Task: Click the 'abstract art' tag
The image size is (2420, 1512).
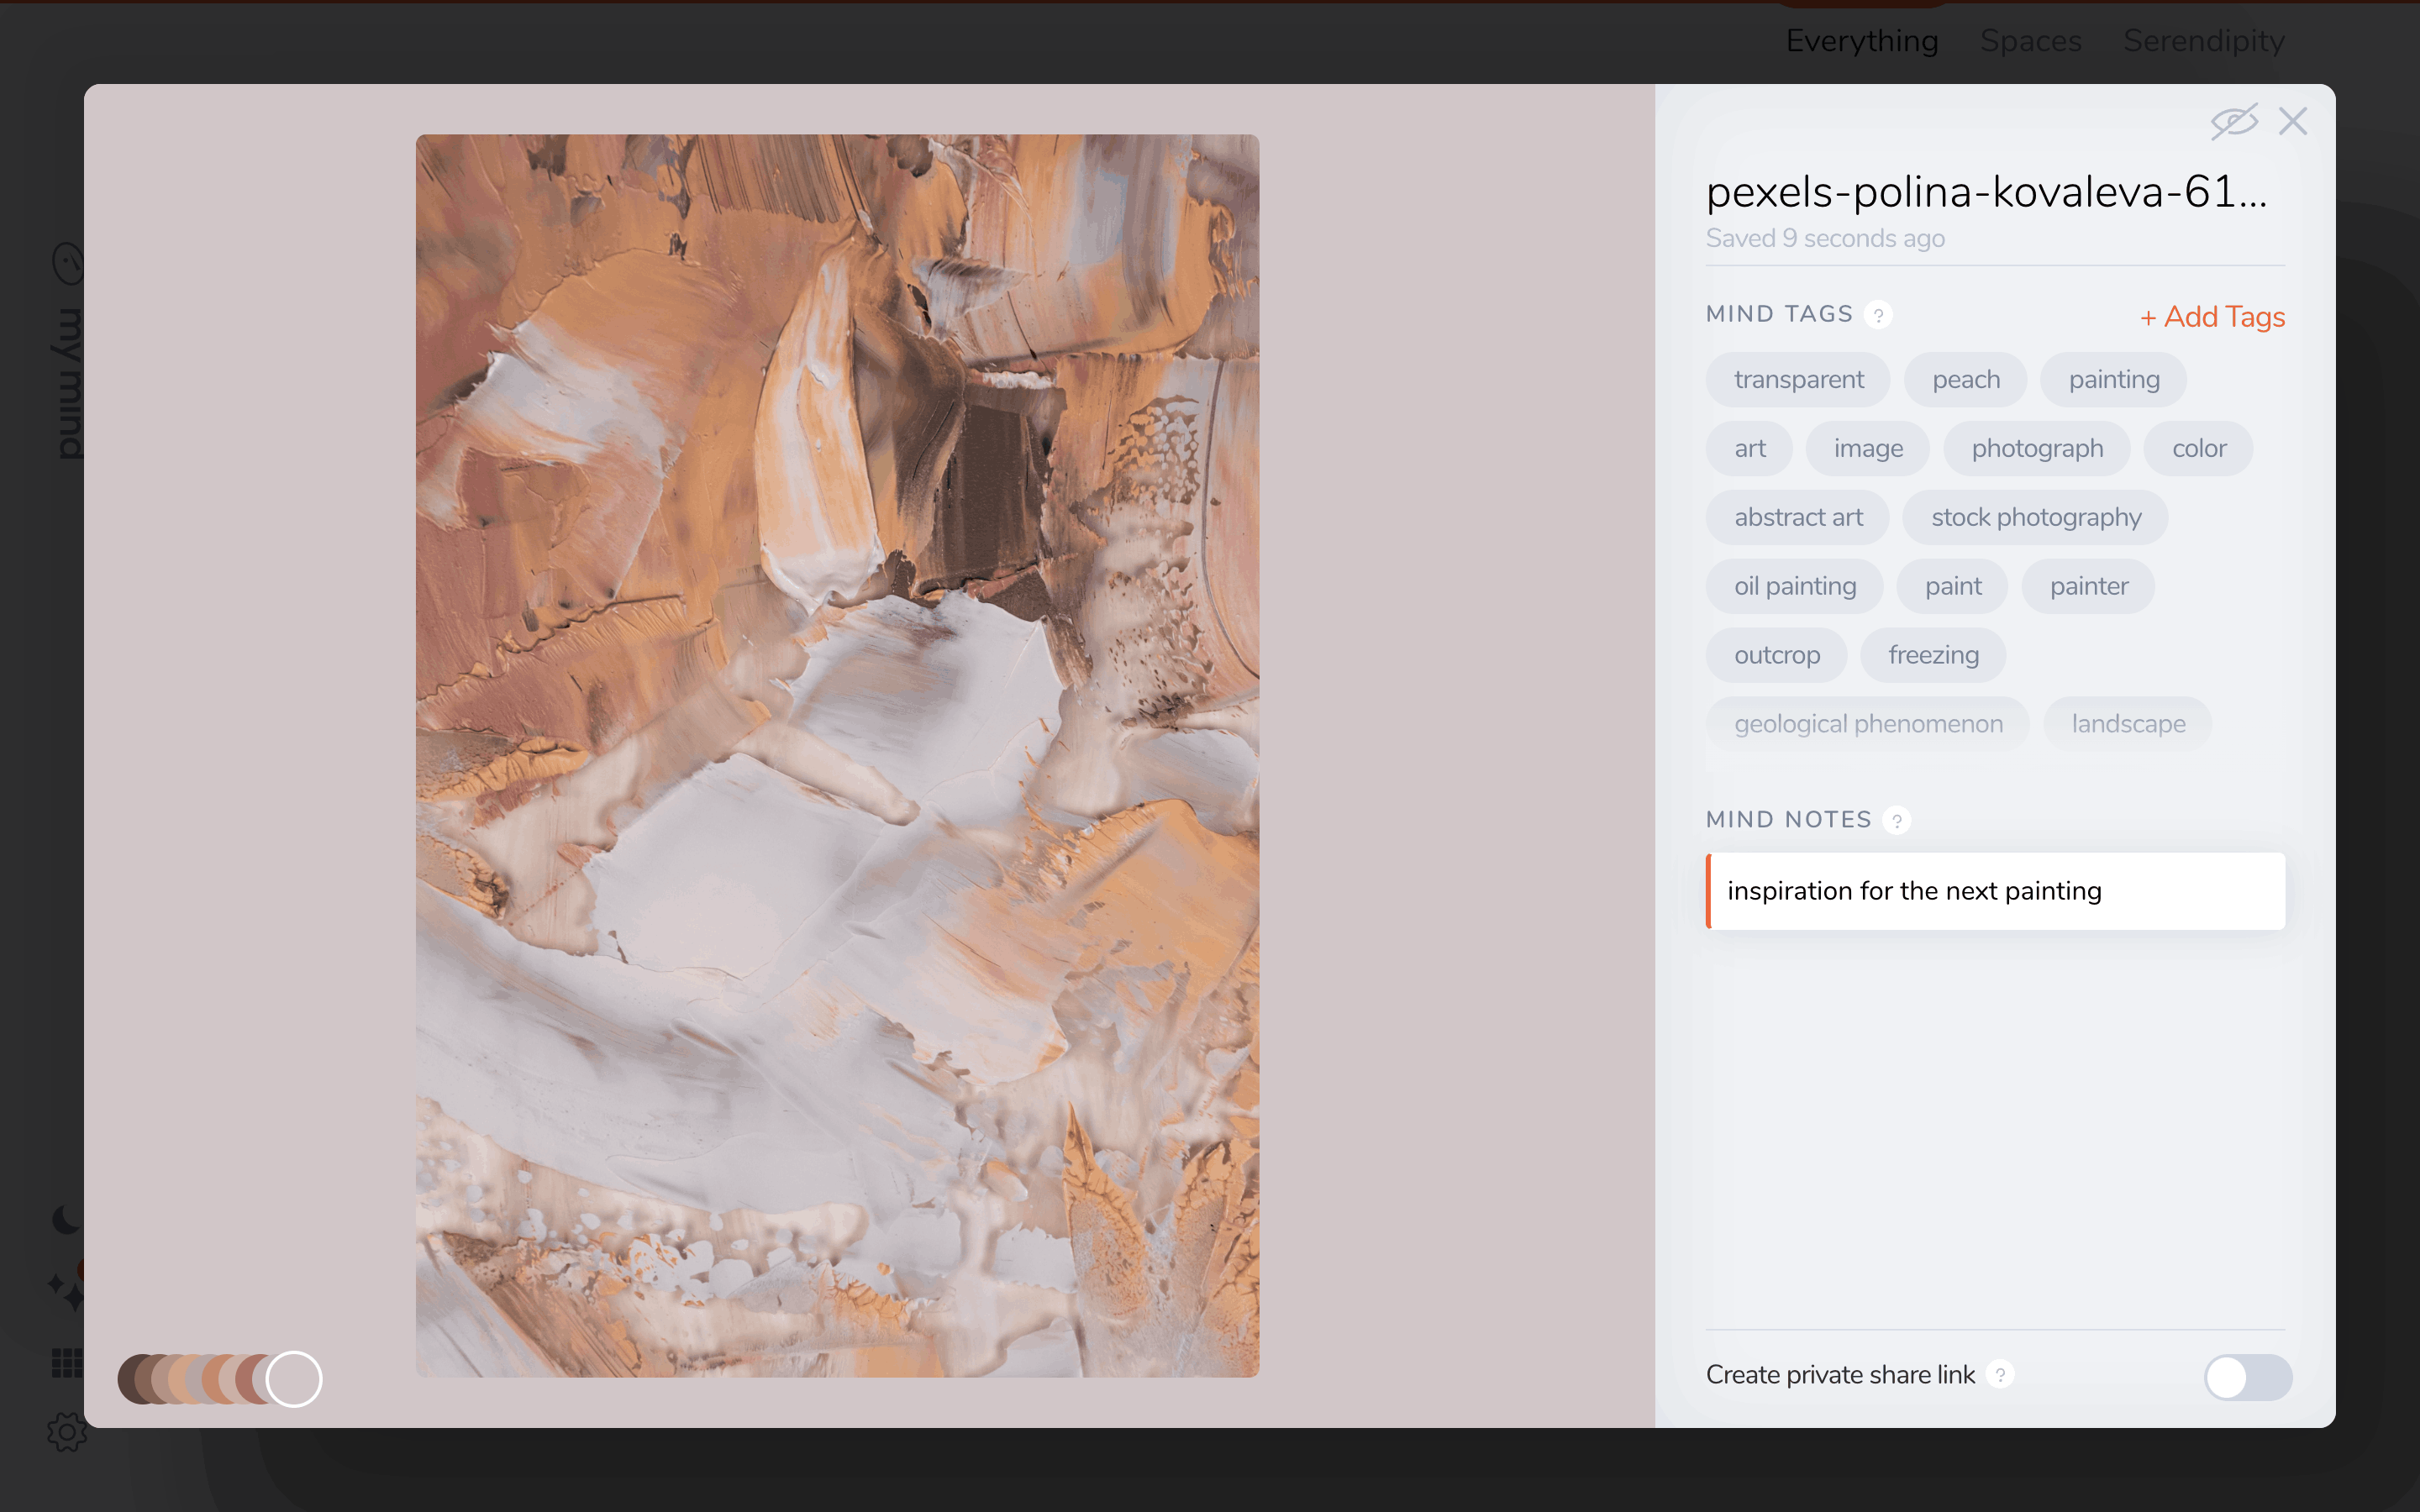Action: [1798, 518]
